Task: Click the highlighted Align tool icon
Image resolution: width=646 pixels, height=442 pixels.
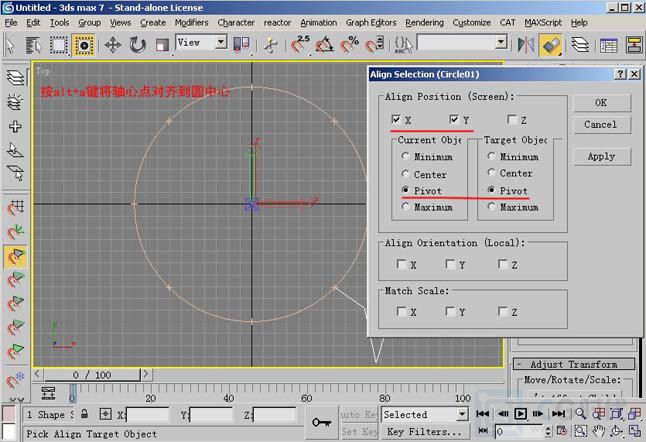Action: coord(551,45)
